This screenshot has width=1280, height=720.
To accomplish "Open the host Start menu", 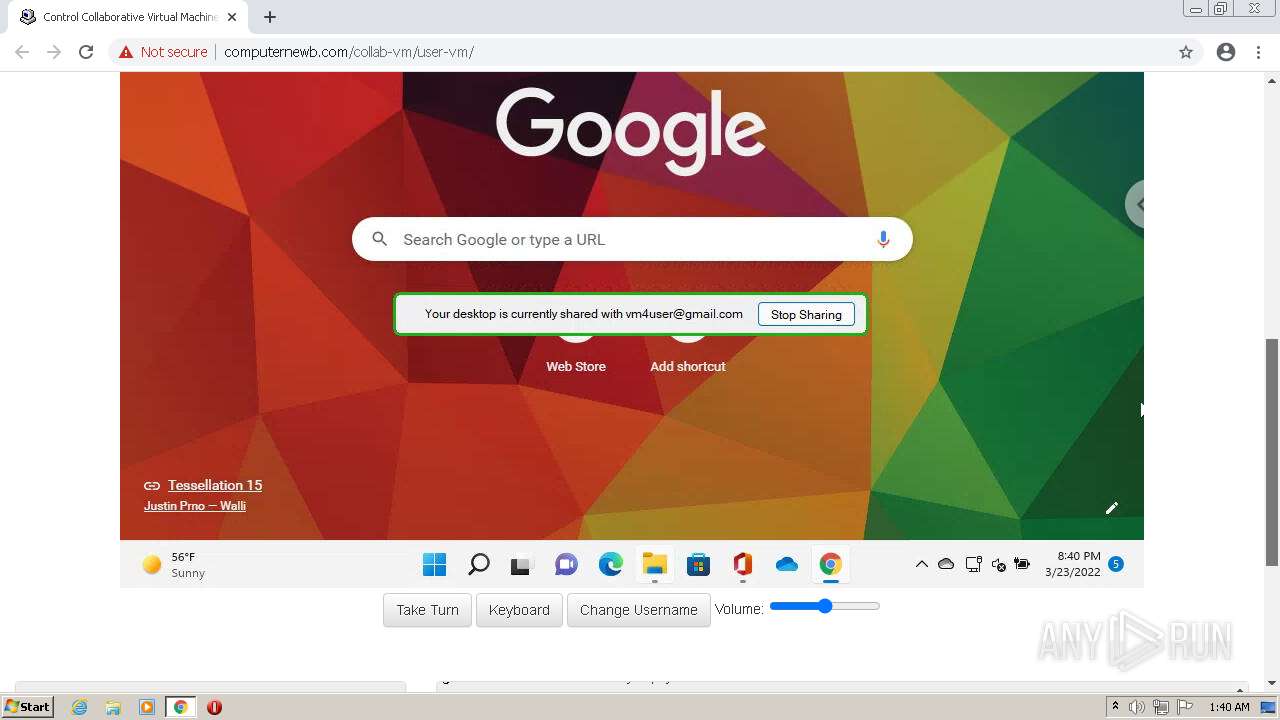I will coord(28,706).
